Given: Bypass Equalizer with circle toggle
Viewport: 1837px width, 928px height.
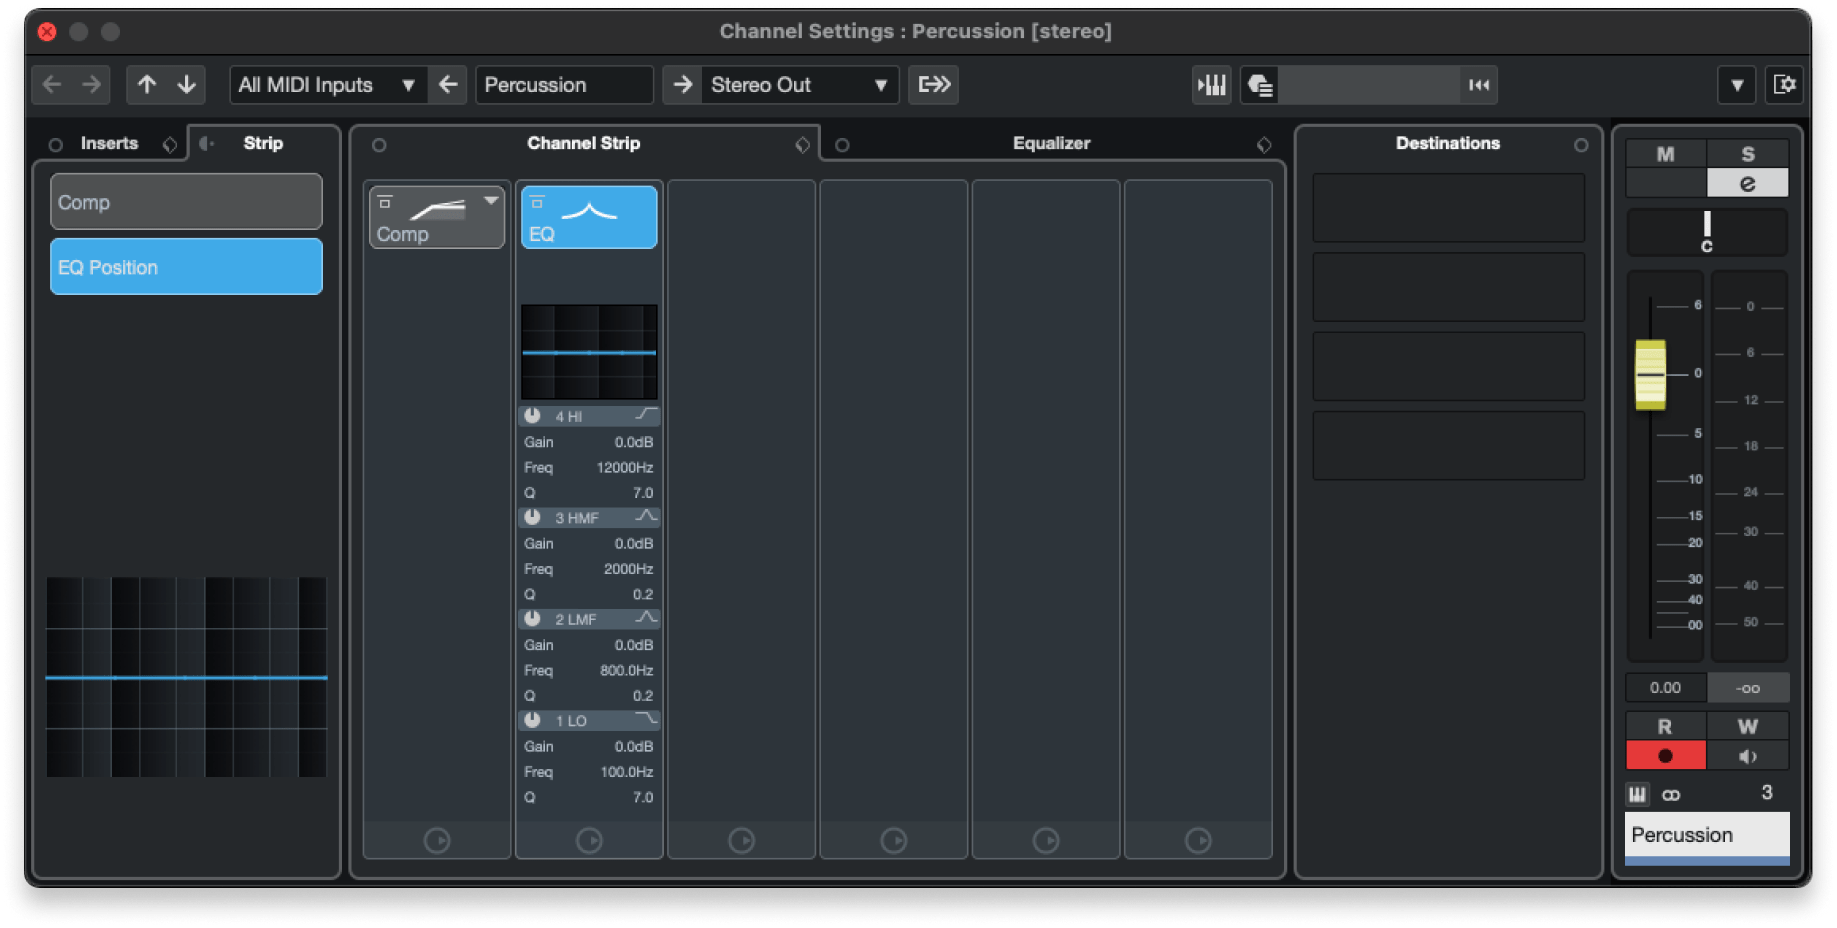Looking at the screenshot, I should click(x=842, y=145).
